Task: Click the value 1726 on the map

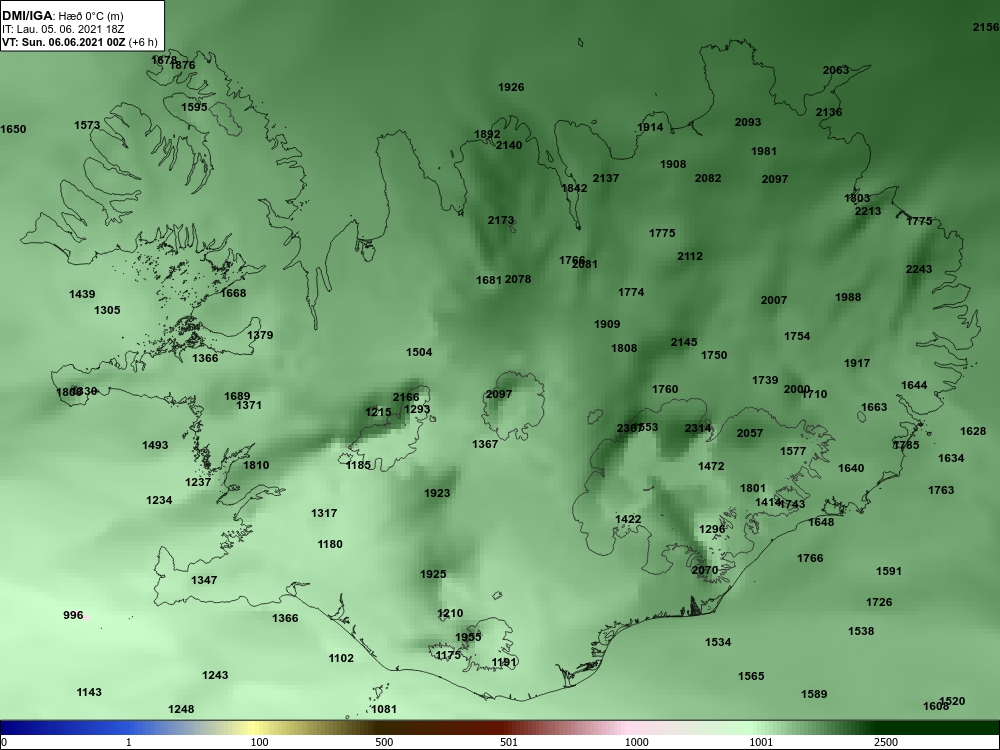Action: 879,602
